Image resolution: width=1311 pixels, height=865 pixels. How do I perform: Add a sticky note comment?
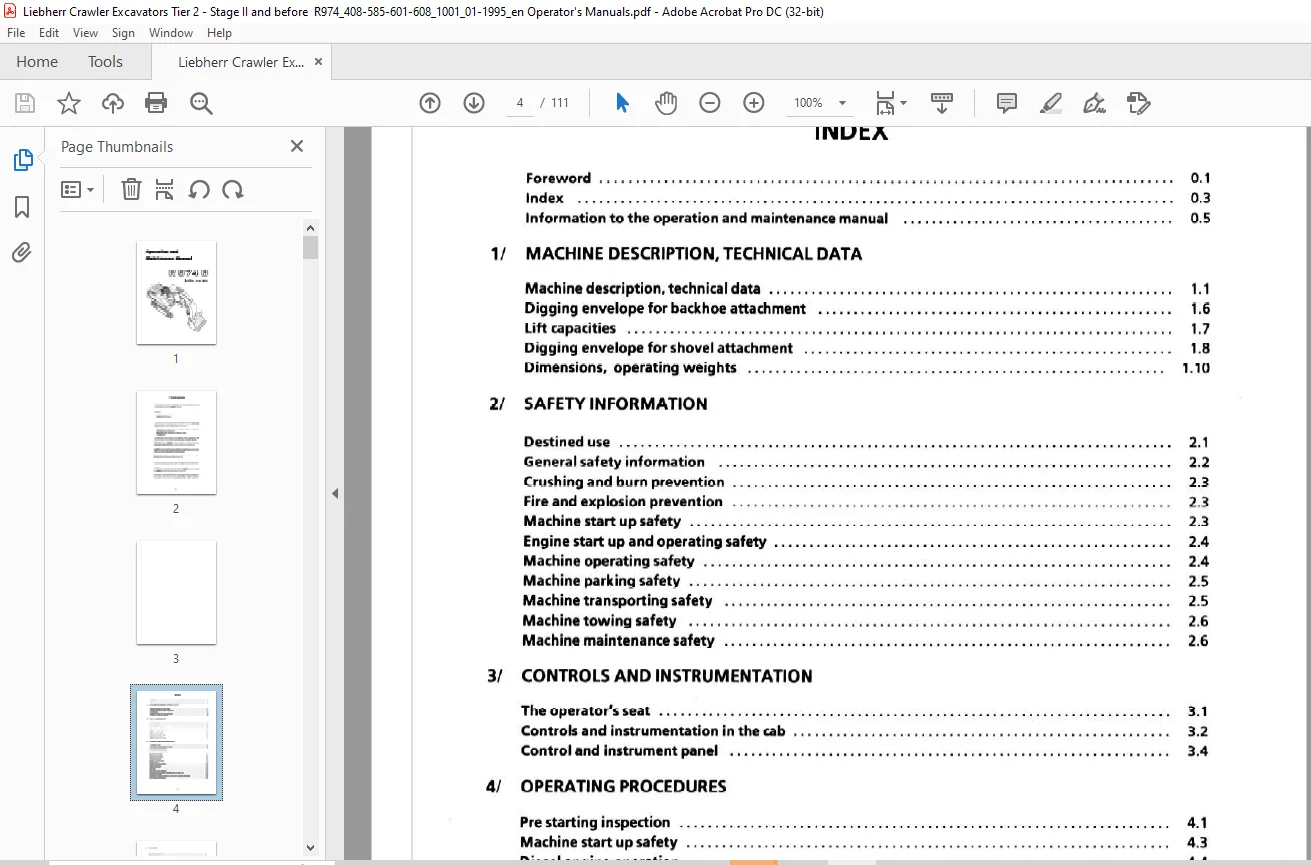point(1007,103)
